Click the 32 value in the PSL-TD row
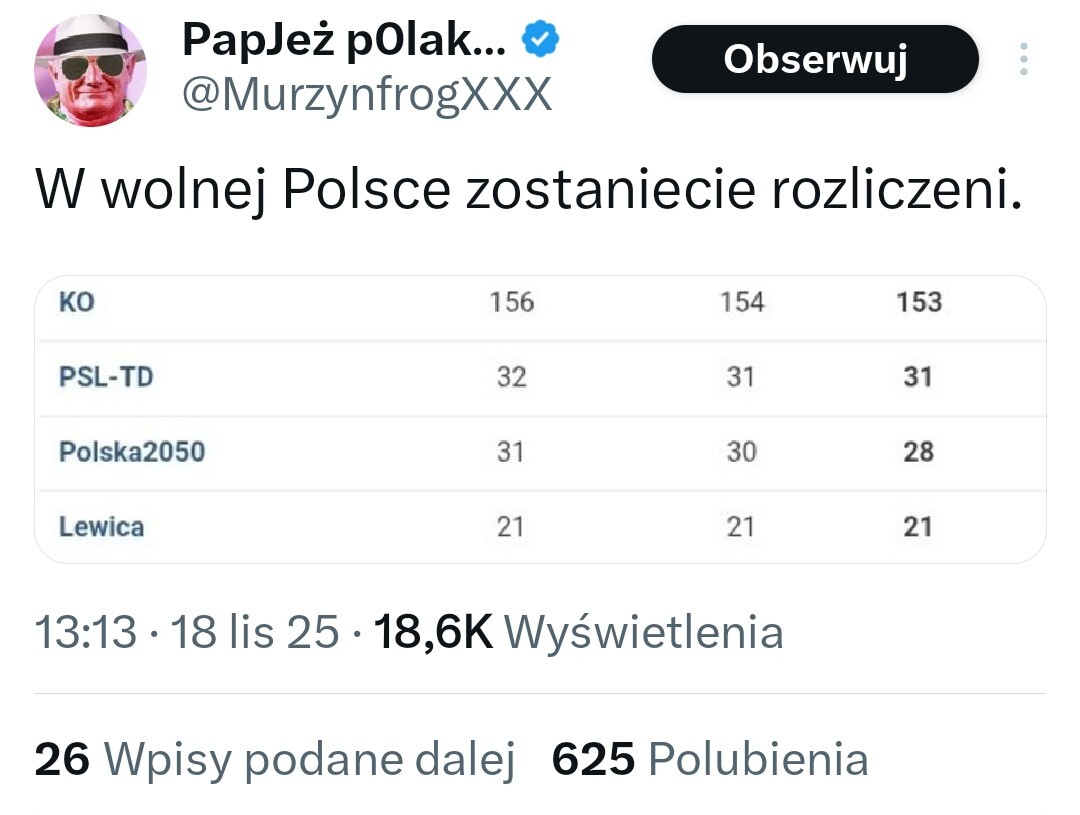1080x815 pixels. click(x=511, y=378)
